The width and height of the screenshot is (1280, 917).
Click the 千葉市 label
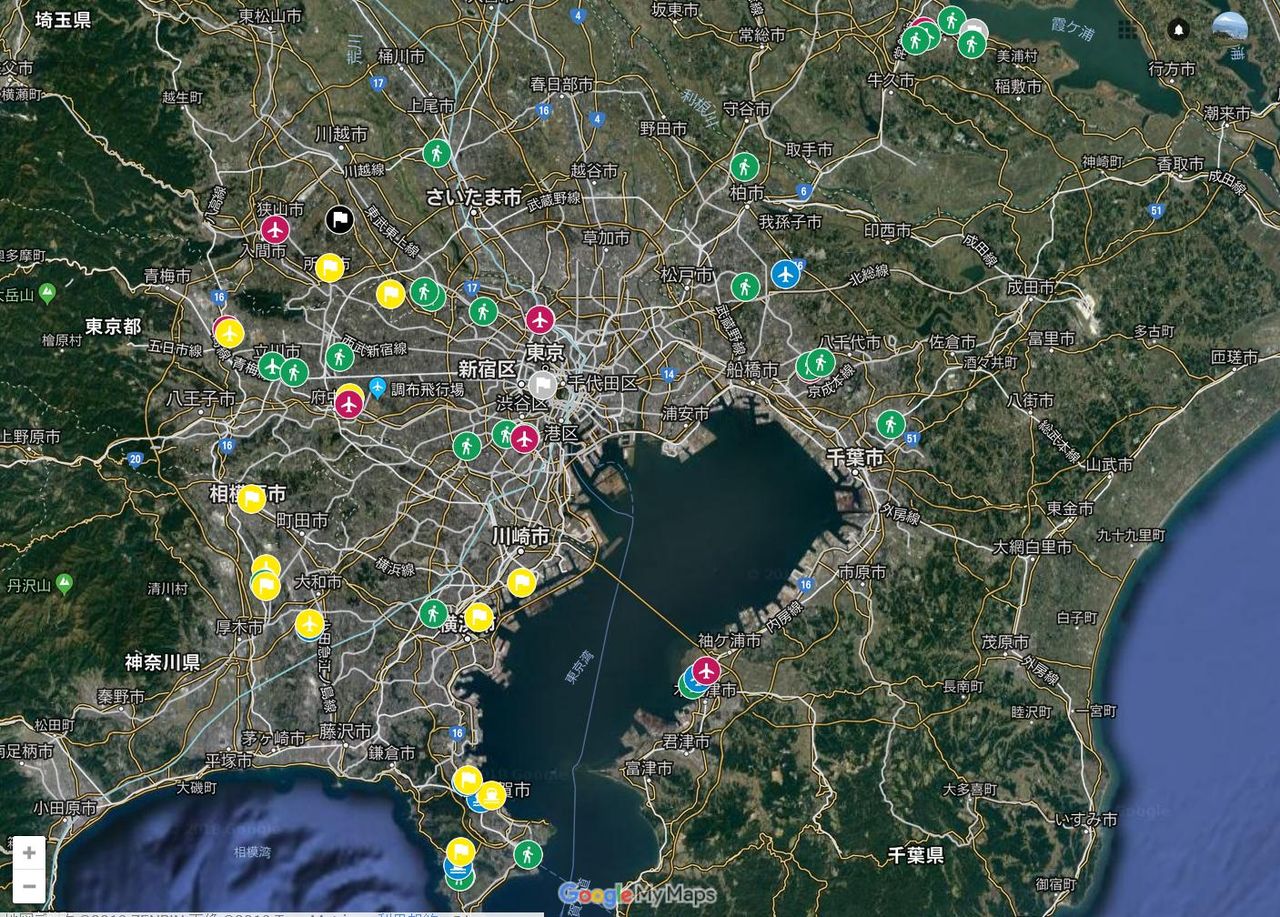pyautogui.click(x=856, y=456)
